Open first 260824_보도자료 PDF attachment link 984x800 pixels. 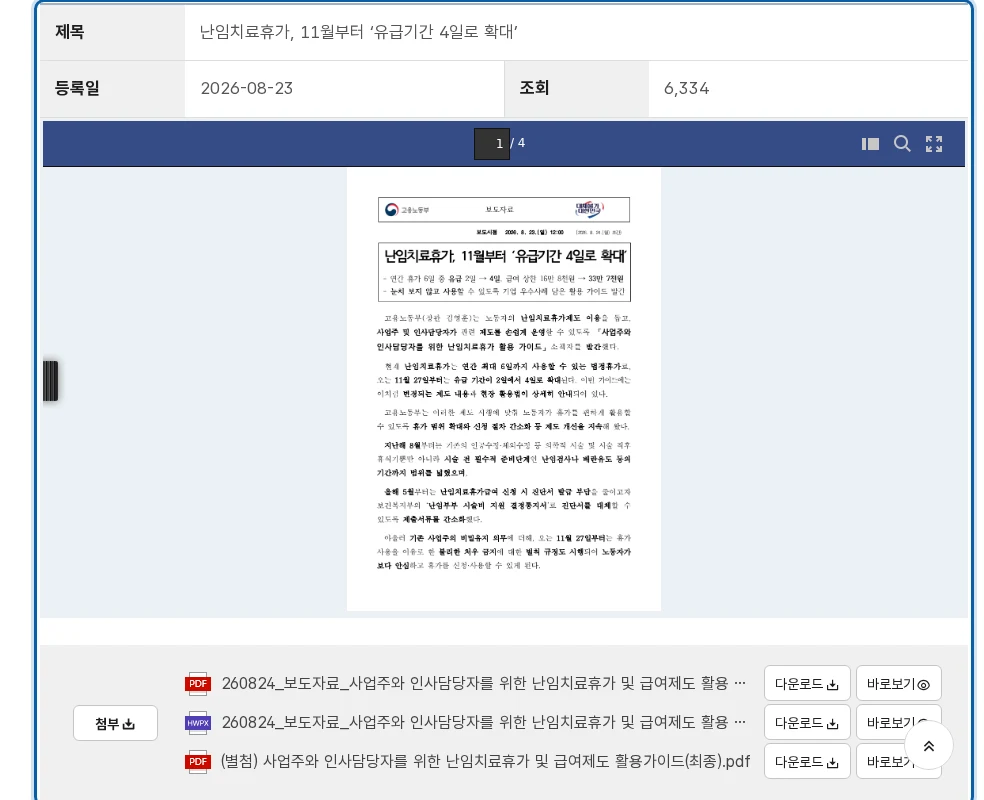[x=484, y=683]
